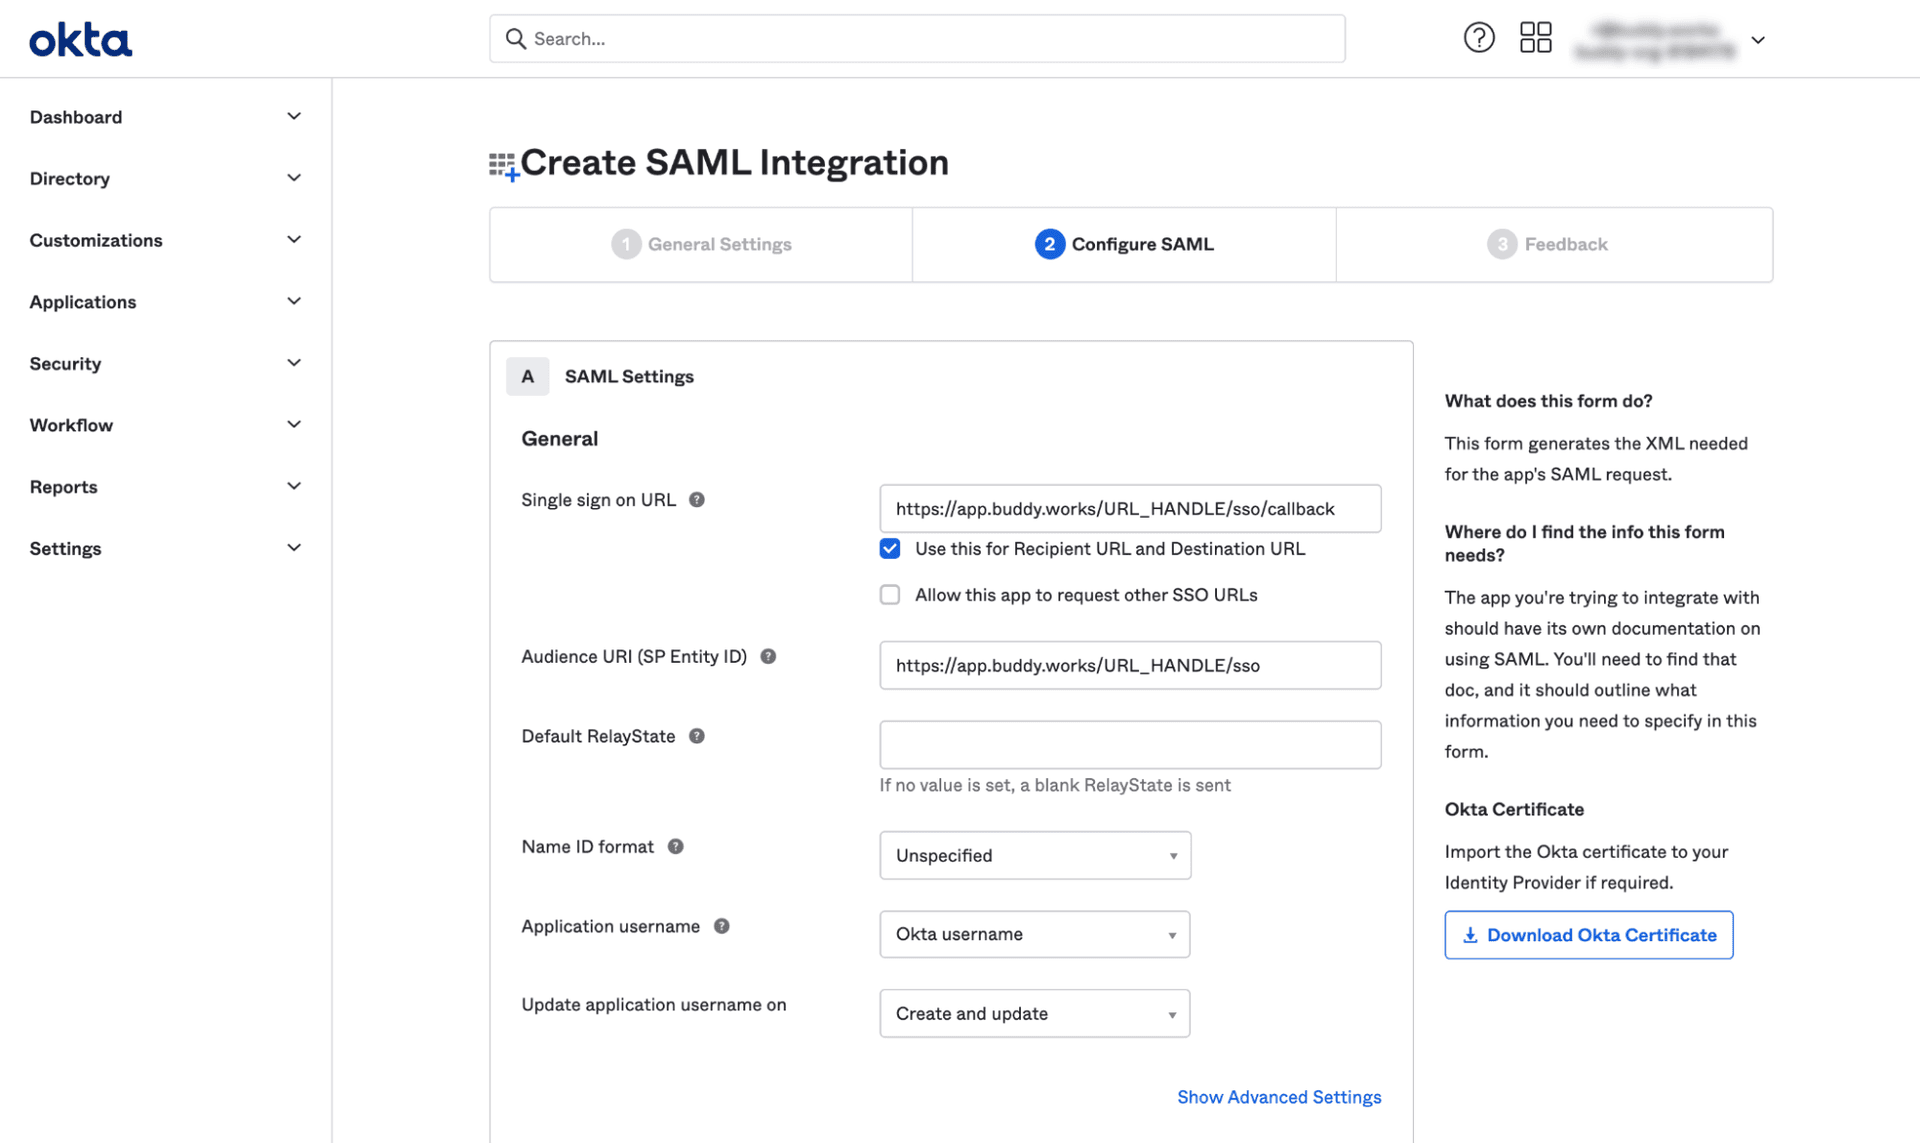Expand the Security sidebar menu

pos(165,364)
